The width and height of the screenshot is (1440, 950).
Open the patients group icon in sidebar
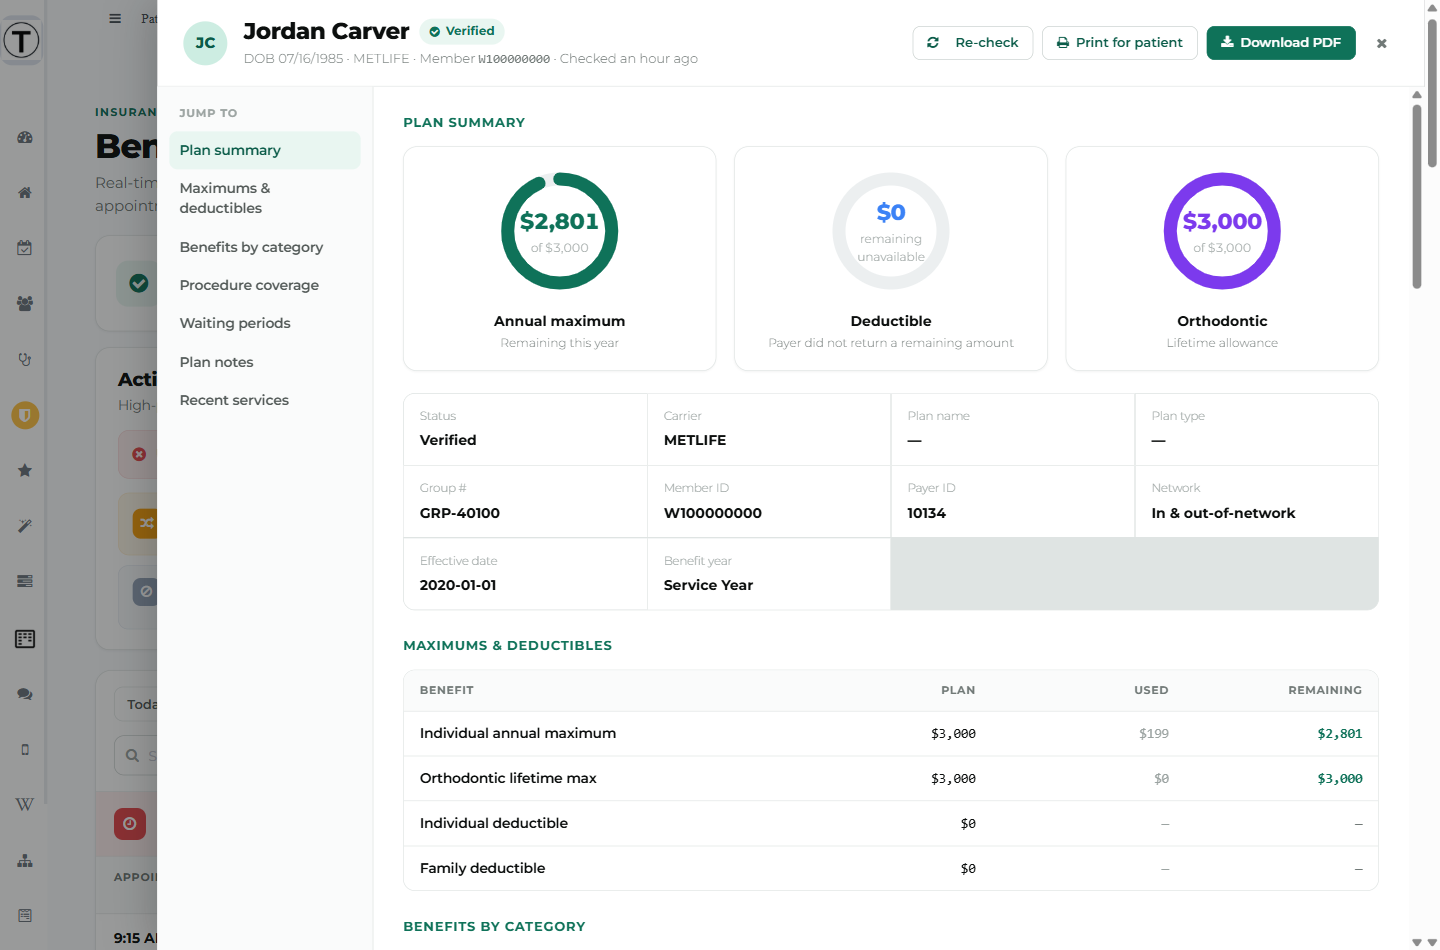point(25,303)
